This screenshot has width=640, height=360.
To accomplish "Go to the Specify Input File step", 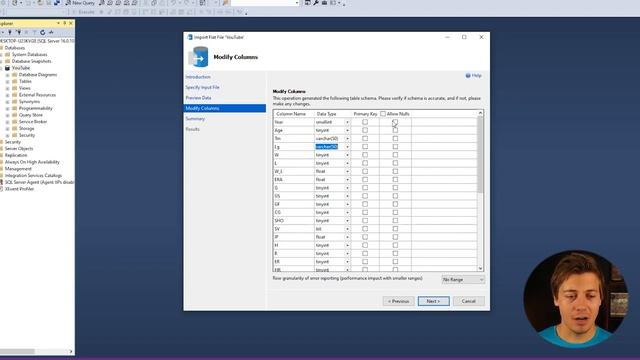I will (202, 87).
